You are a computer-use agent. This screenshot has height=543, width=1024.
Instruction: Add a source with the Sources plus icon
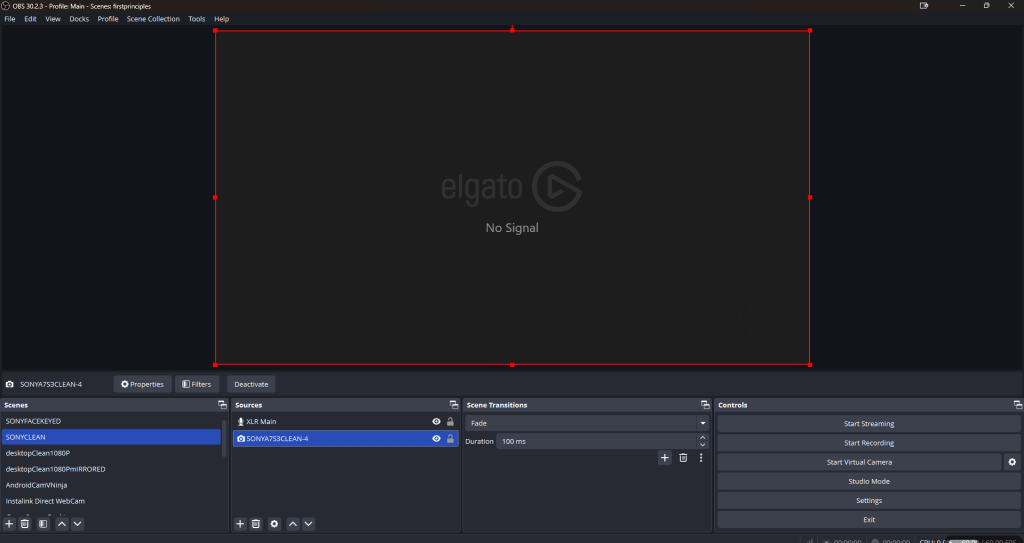pyautogui.click(x=240, y=523)
